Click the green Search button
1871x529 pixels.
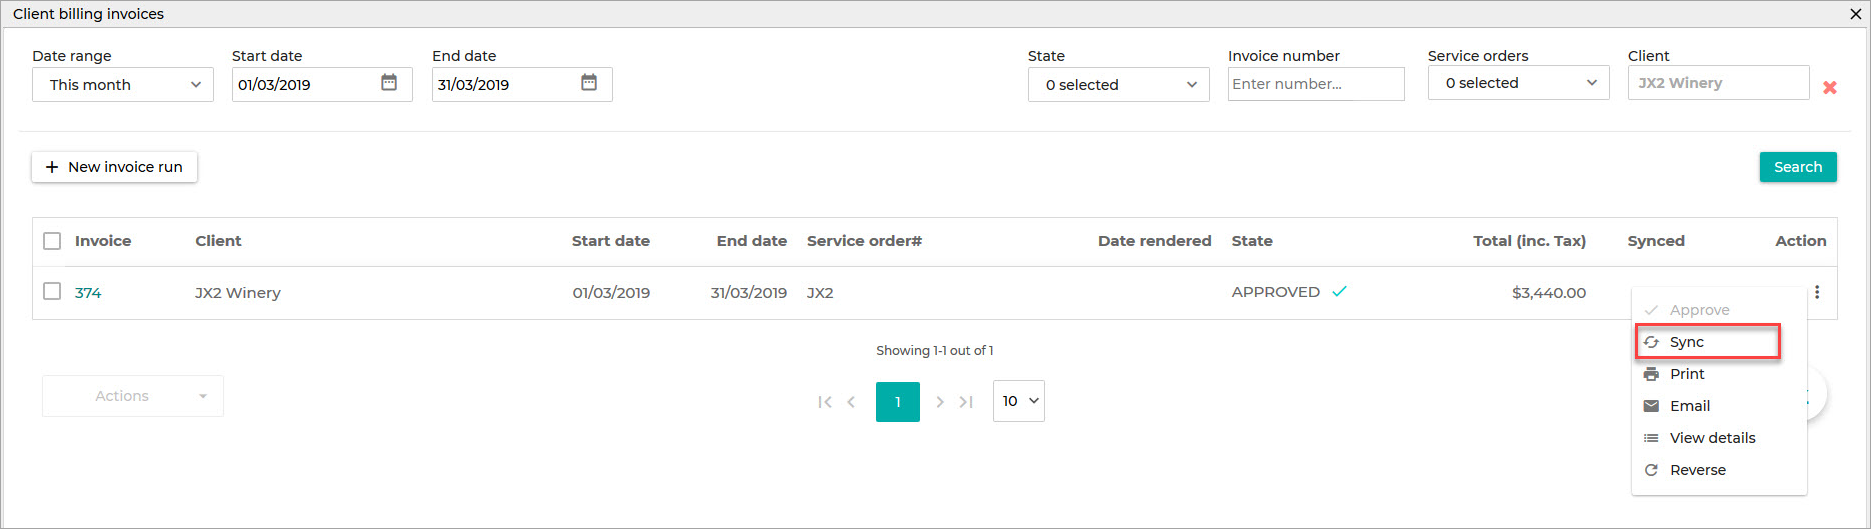click(1798, 167)
